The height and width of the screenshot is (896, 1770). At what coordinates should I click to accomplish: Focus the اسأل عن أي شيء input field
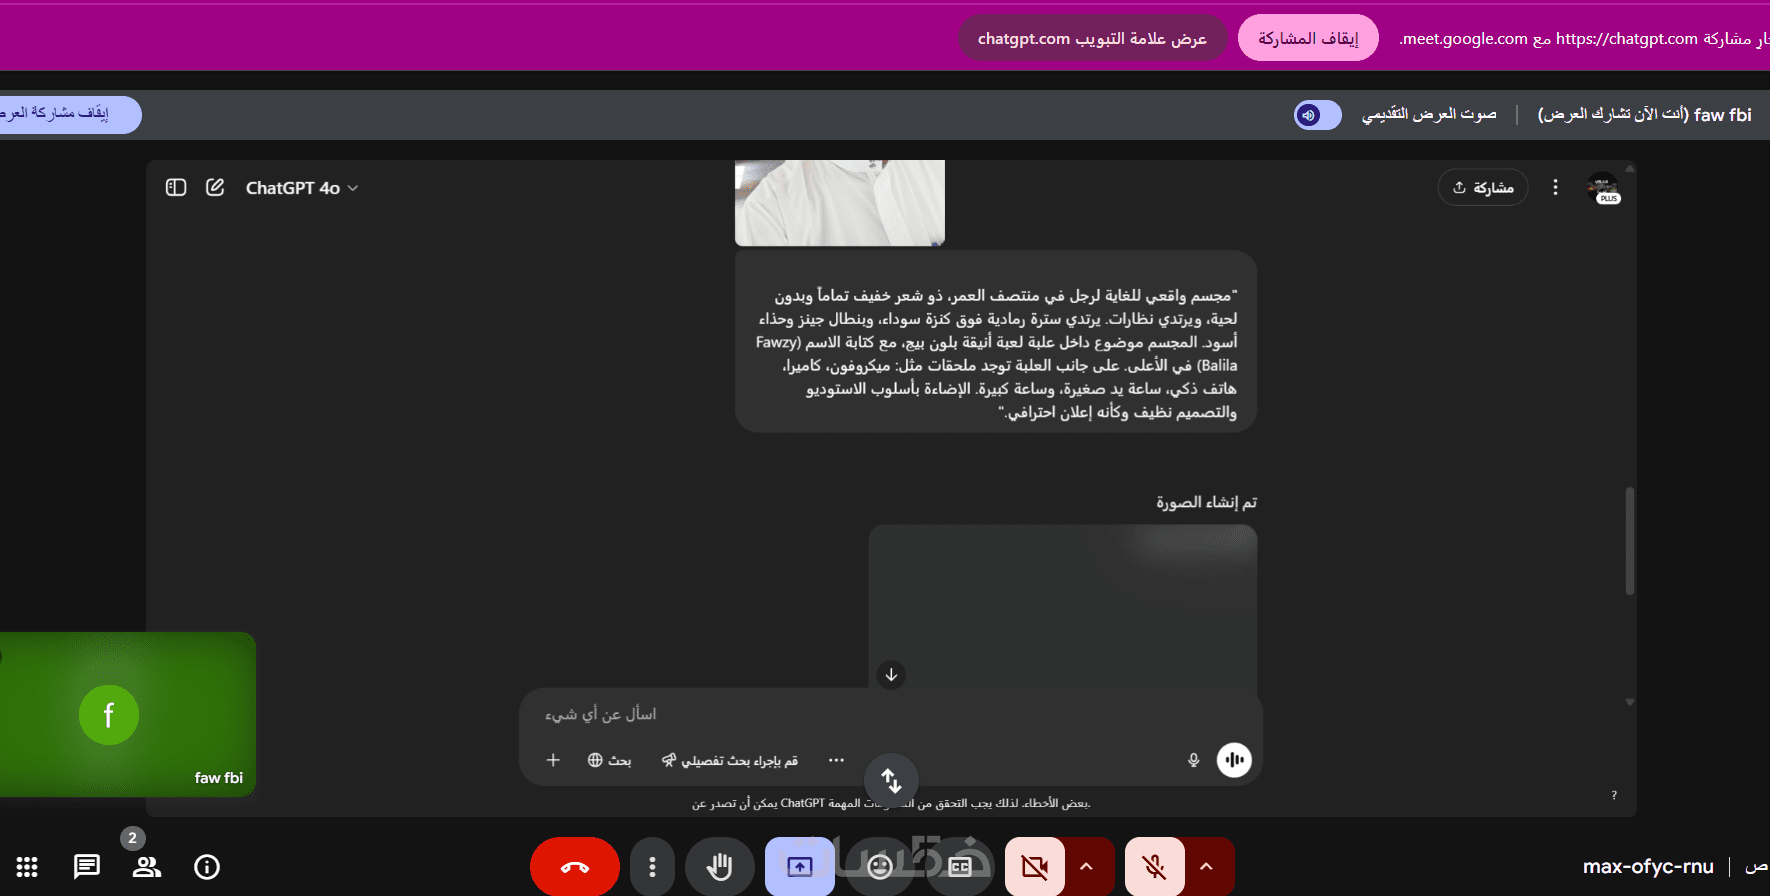tap(890, 714)
